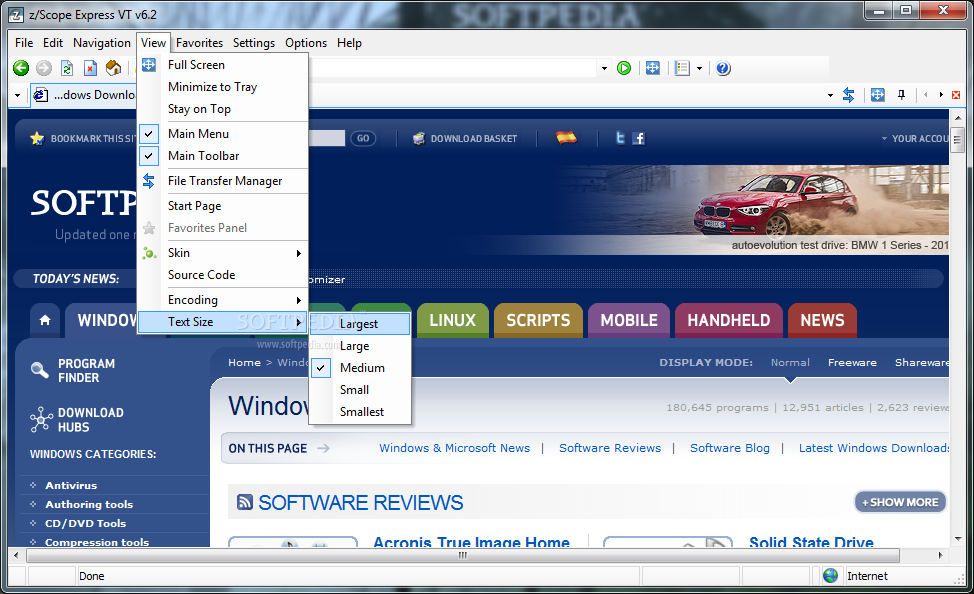Select Large text size

pyautogui.click(x=360, y=346)
